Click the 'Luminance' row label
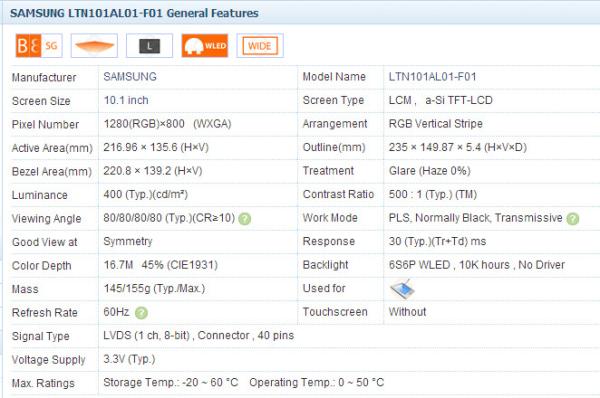This screenshot has height=398, width=600. tap(39, 195)
